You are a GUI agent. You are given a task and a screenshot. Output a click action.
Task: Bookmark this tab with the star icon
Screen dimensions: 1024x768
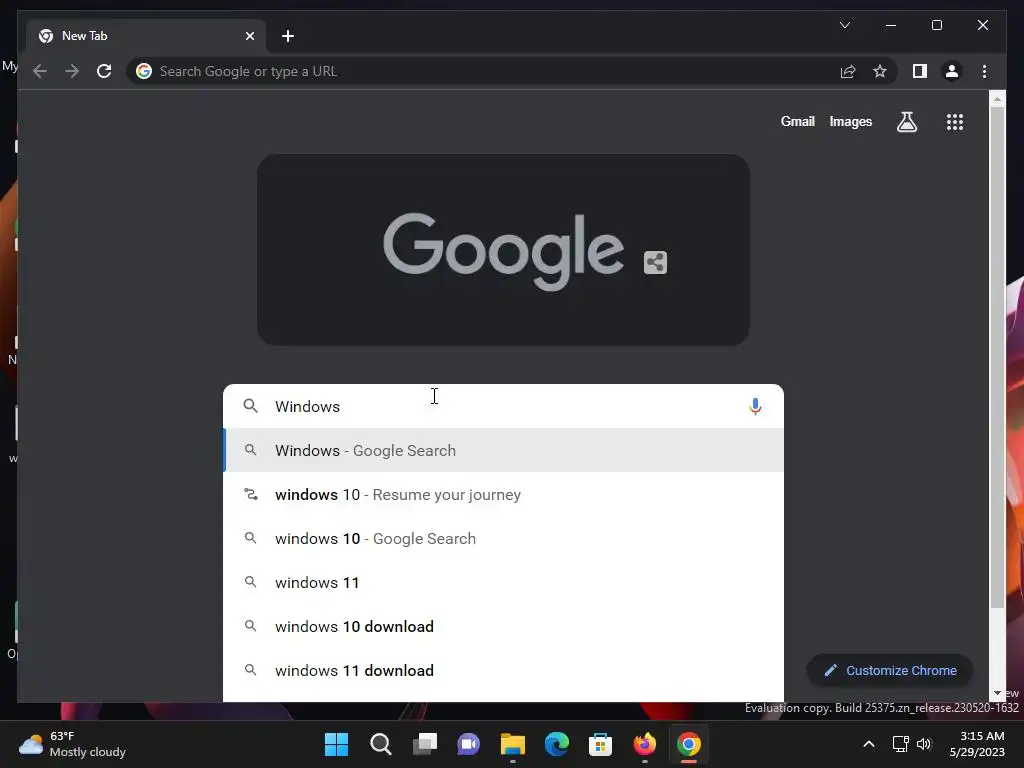pyautogui.click(x=880, y=71)
